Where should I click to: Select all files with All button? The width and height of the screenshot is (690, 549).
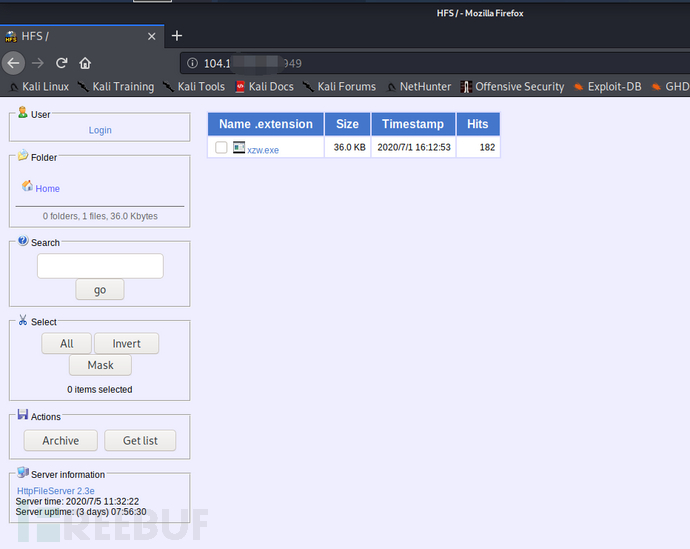pyautogui.click(x=66, y=344)
